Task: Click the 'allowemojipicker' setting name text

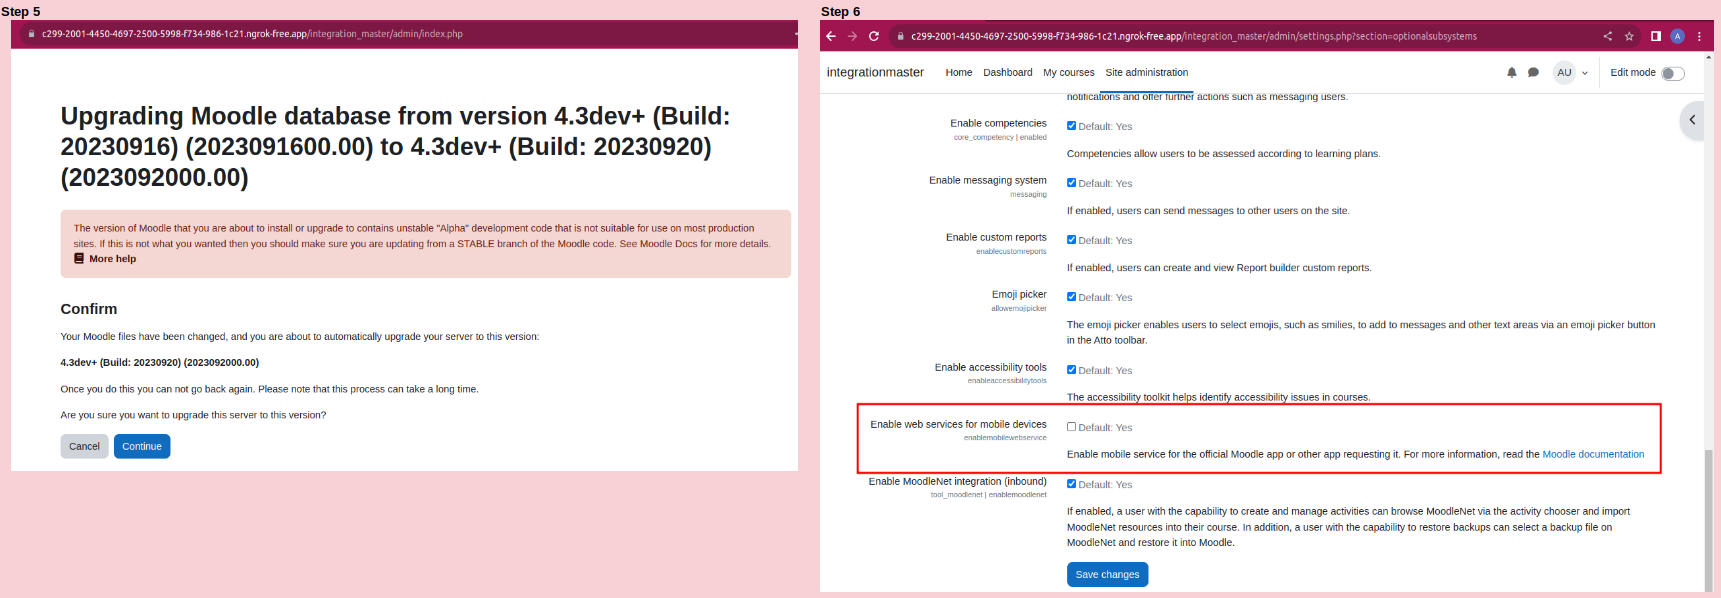Action: coord(1019,308)
